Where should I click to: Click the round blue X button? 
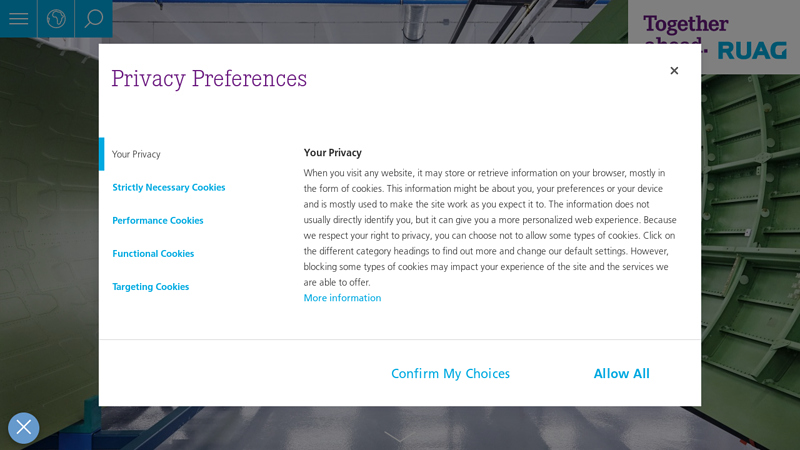(23, 428)
